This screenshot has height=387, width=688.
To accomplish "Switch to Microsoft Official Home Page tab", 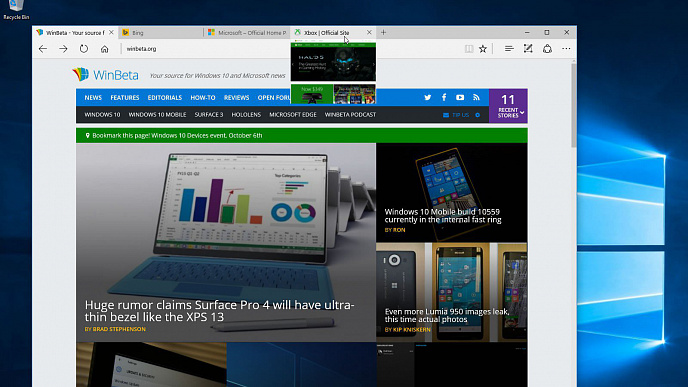I will pyautogui.click(x=247, y=32).
